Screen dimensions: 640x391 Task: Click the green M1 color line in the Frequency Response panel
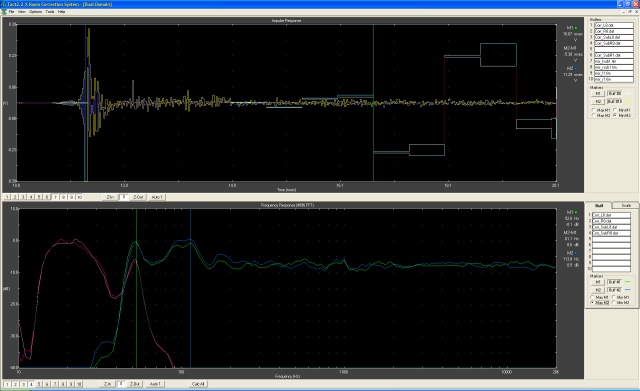[x=628, y=282]
